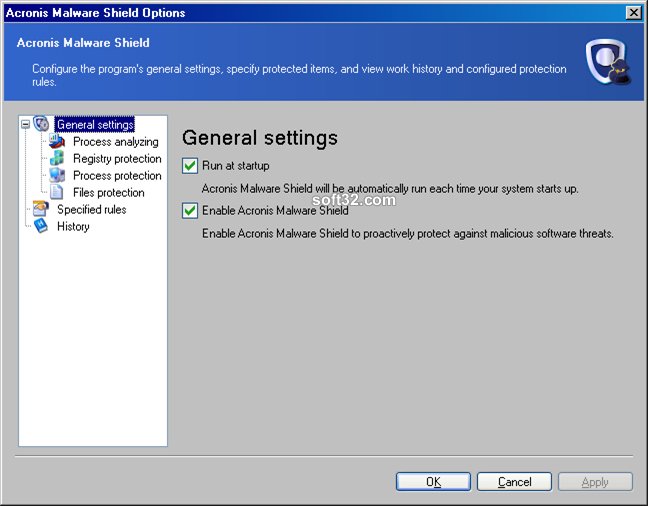Screen dimensions: 648x506
Task: Select General settings in the tree
Action: (95, 124)
